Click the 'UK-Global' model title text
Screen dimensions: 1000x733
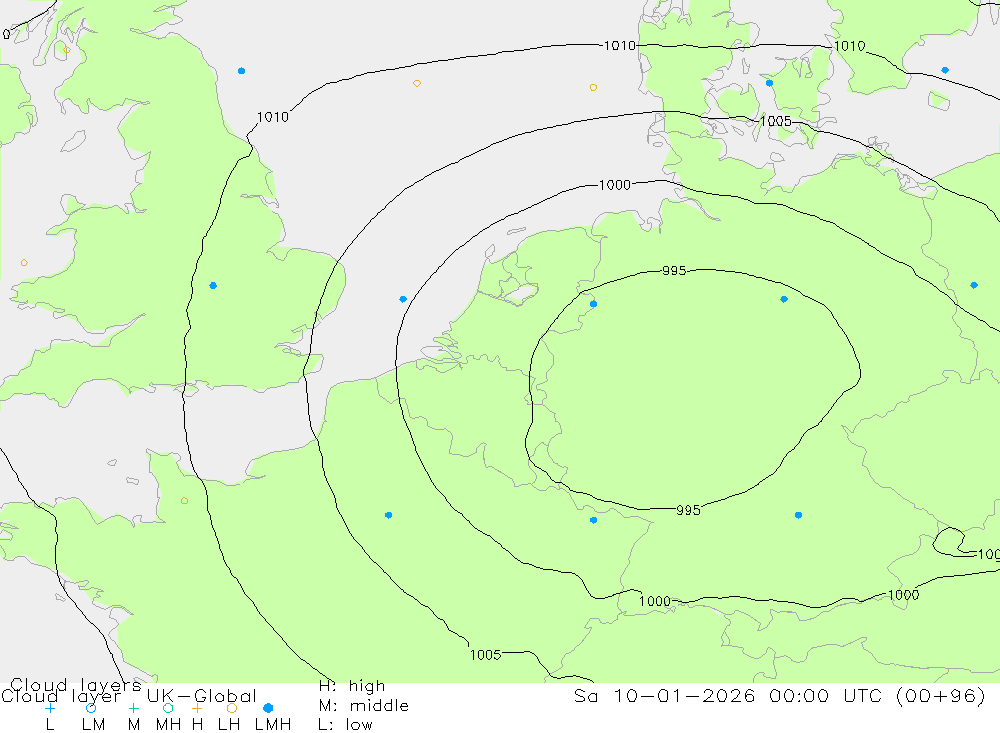(202, 696)
